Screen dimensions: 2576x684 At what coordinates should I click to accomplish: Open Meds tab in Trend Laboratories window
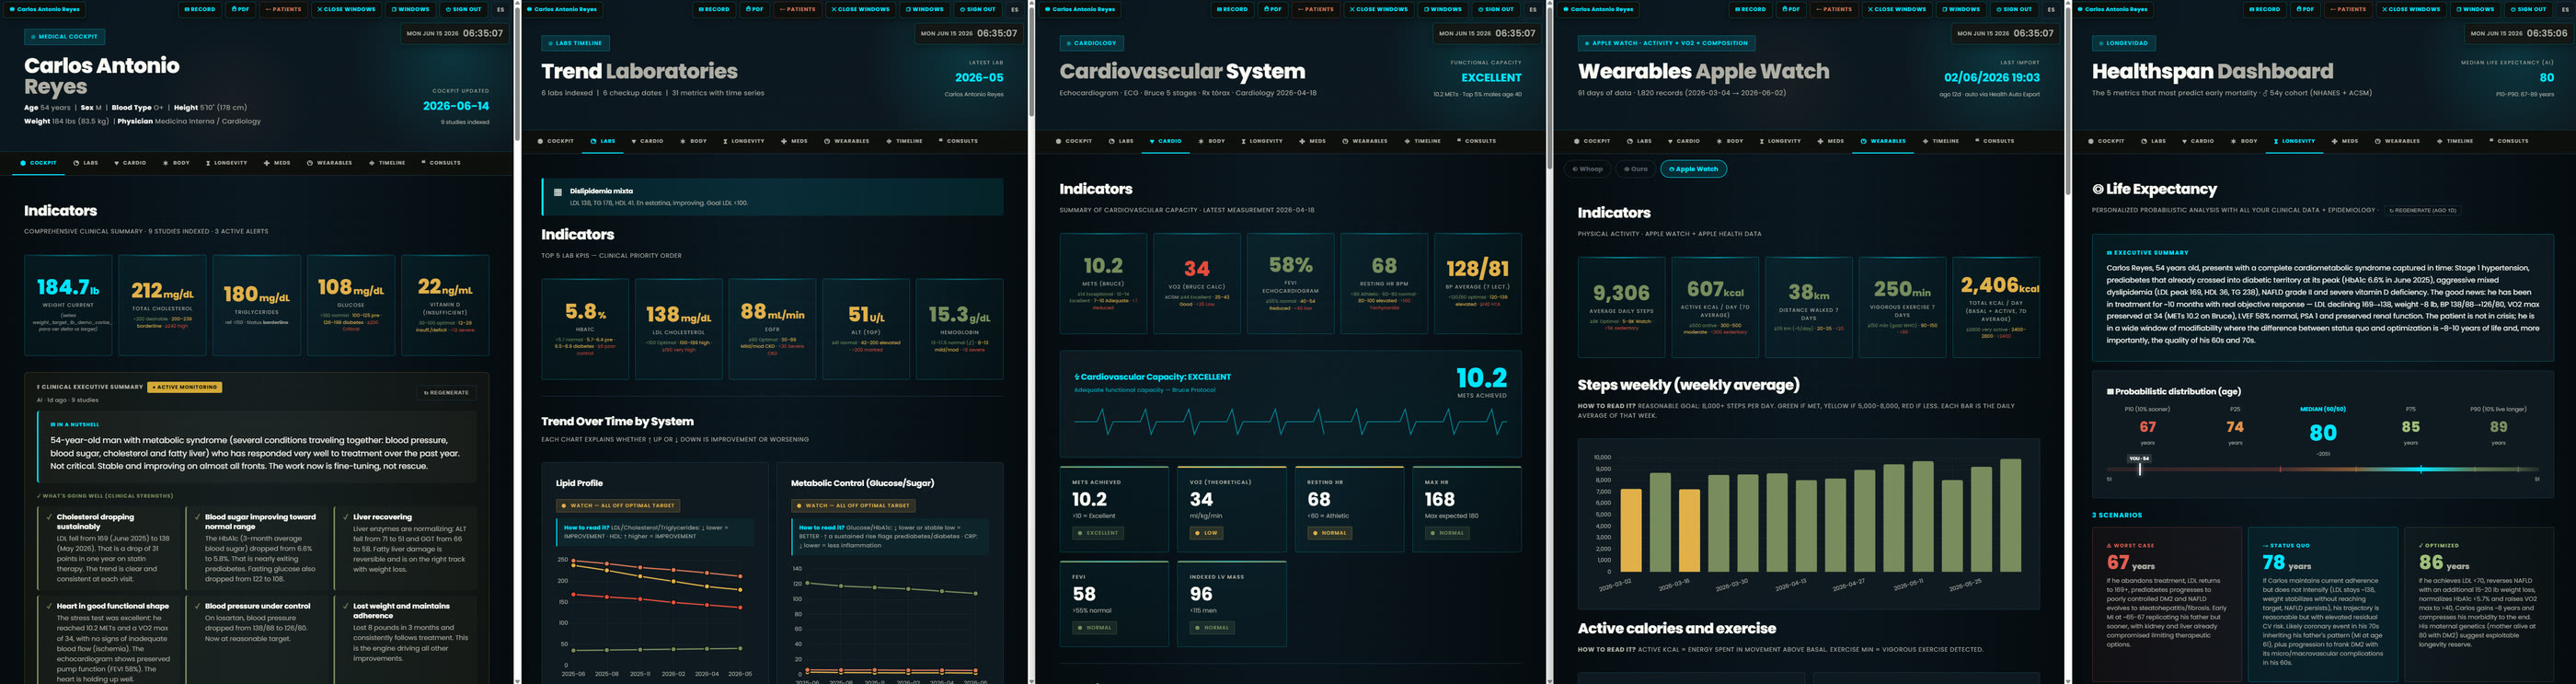click(x=795, y=141)
